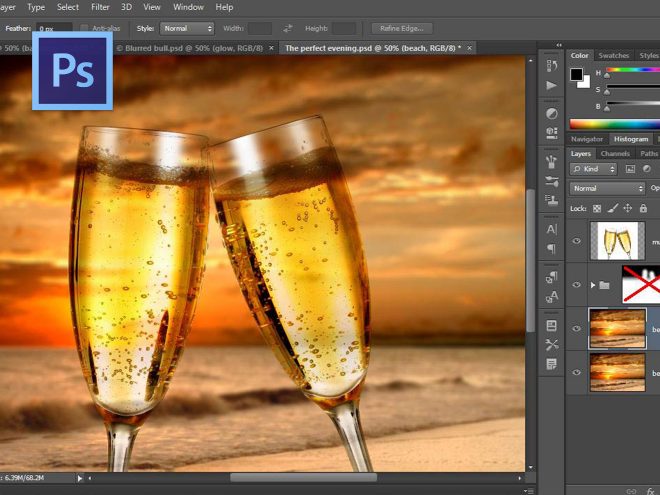Click the lock all padlock icon

pos(642,208)
